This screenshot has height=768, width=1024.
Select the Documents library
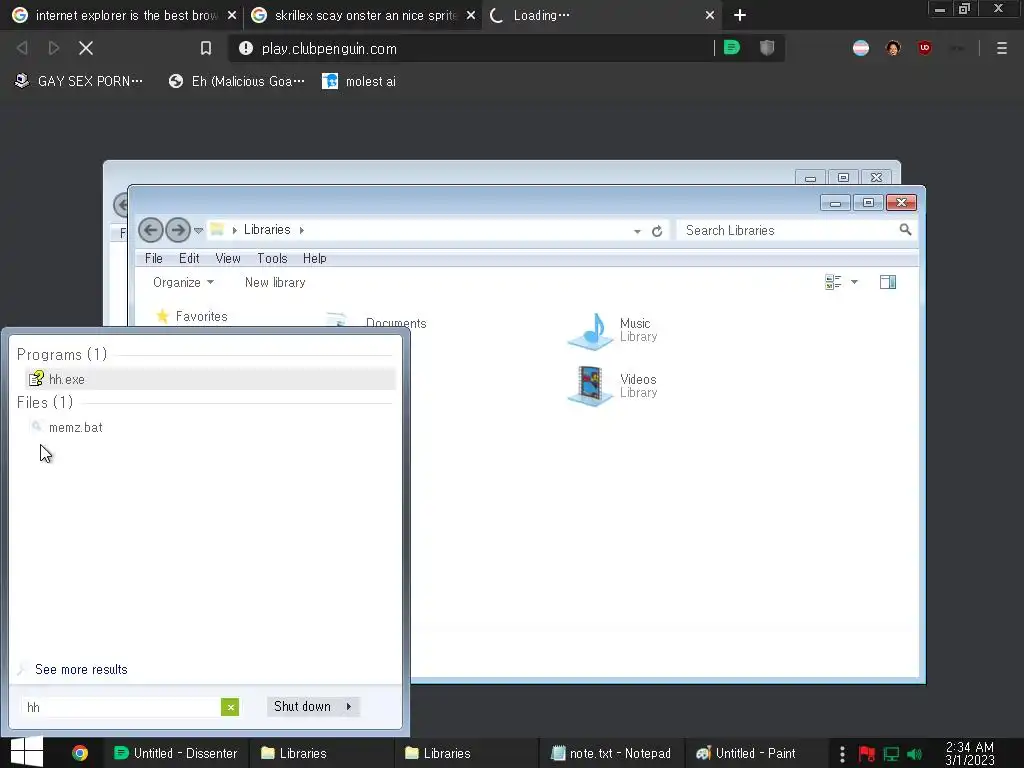377,321
